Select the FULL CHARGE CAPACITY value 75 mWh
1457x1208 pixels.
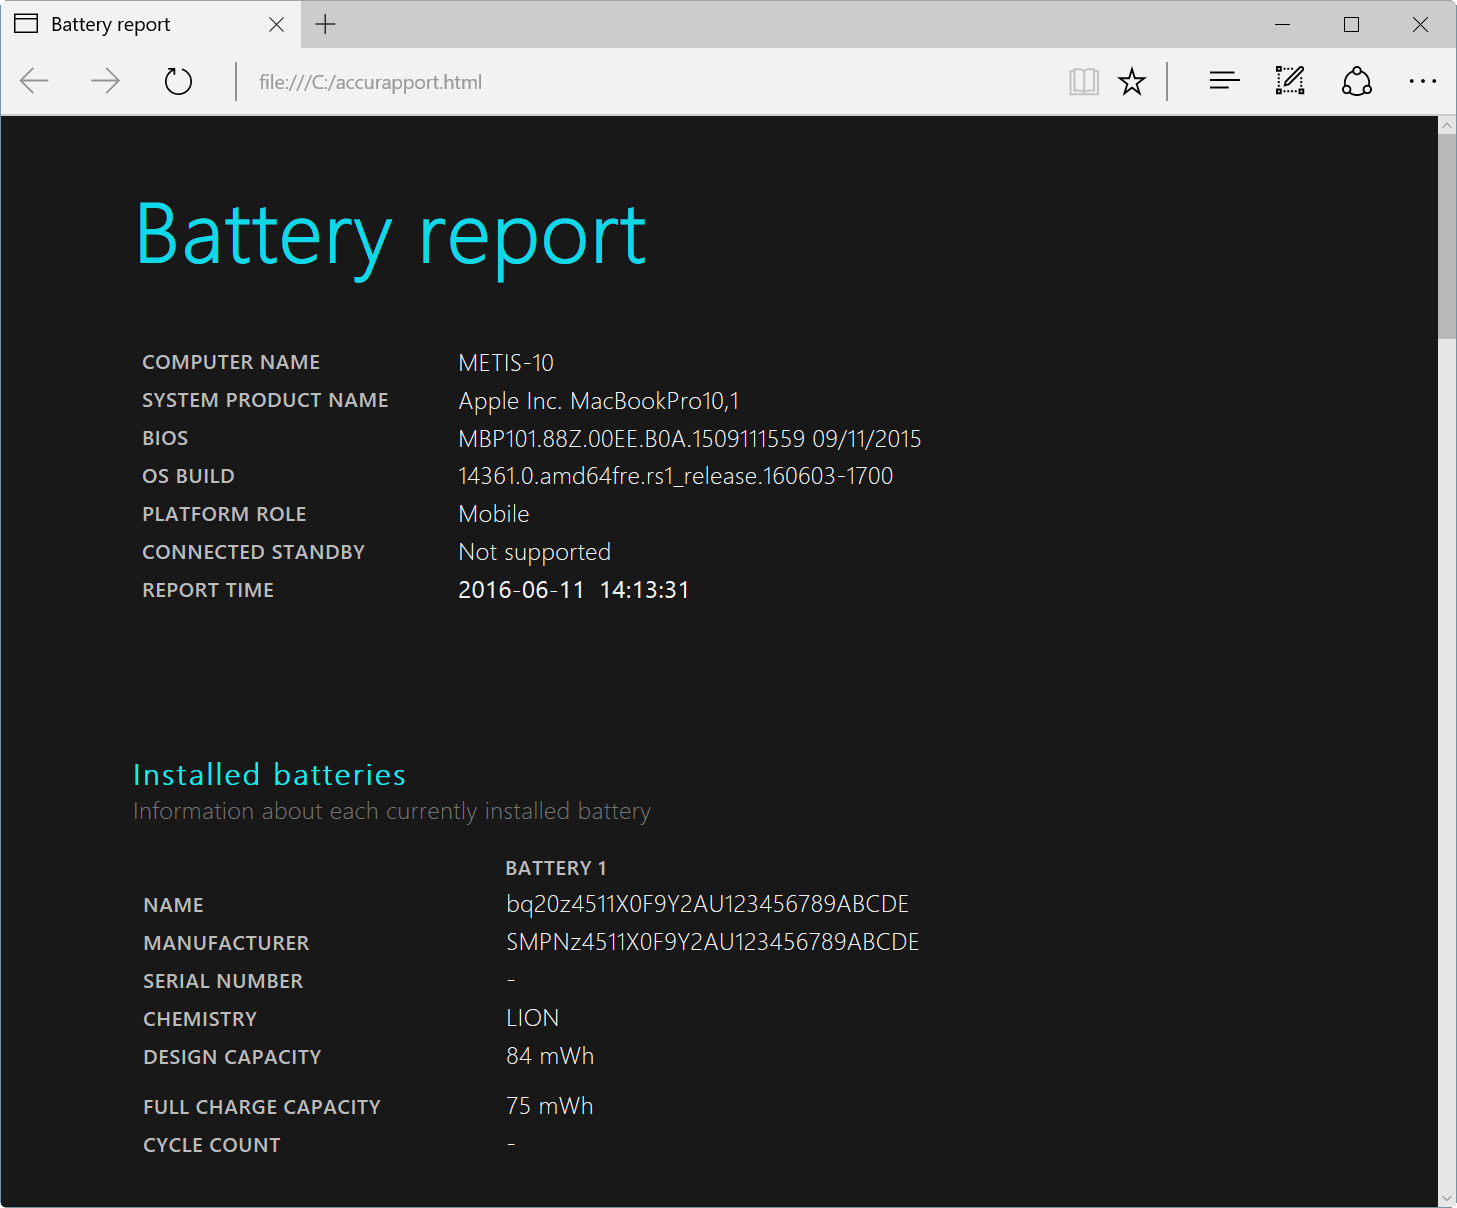549,1105
